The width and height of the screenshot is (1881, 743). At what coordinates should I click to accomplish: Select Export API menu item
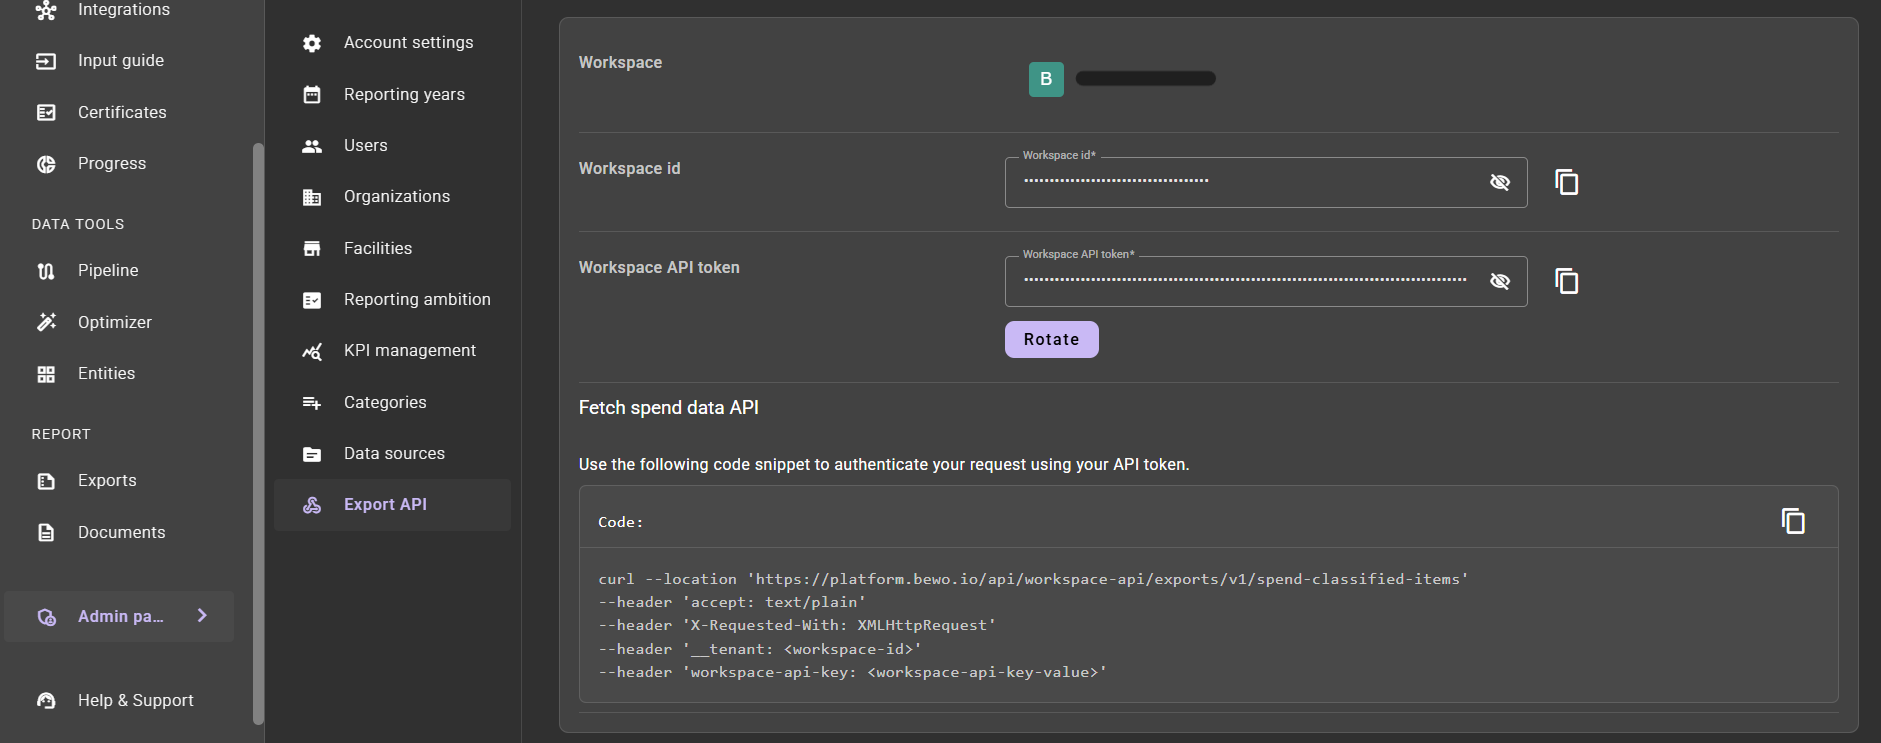coord(392,505)
